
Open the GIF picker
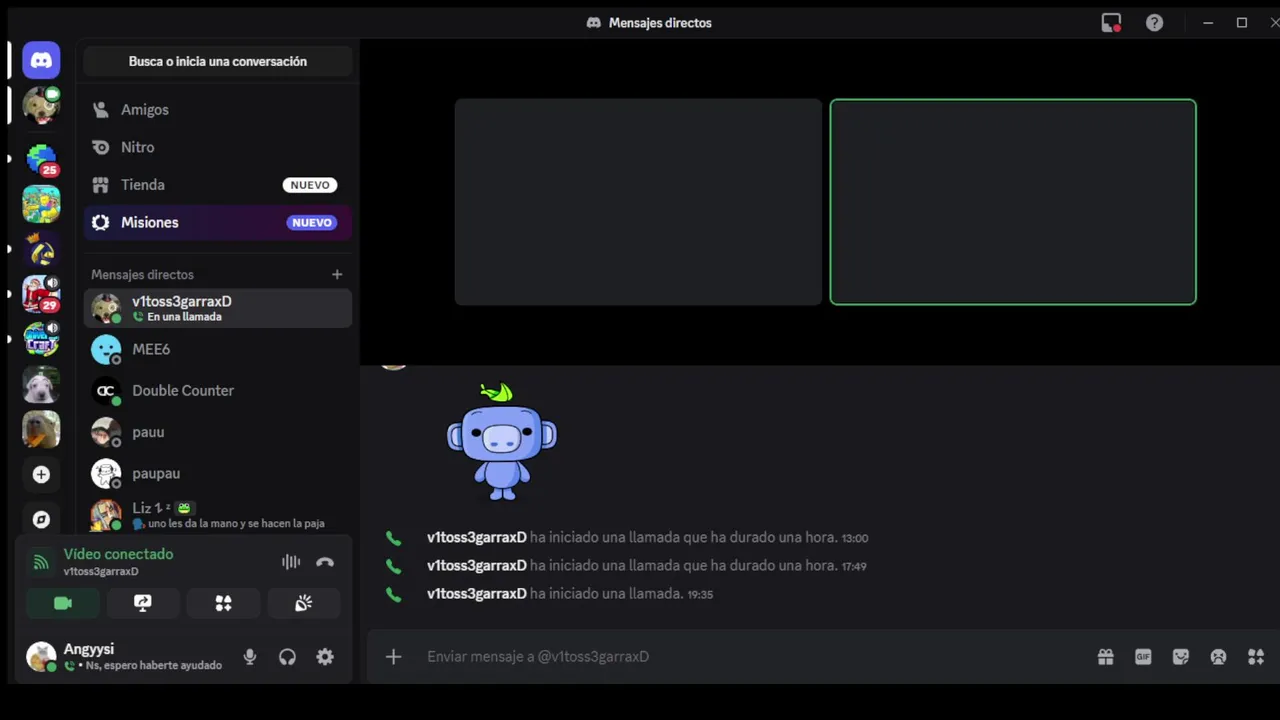pos(1143,657)
